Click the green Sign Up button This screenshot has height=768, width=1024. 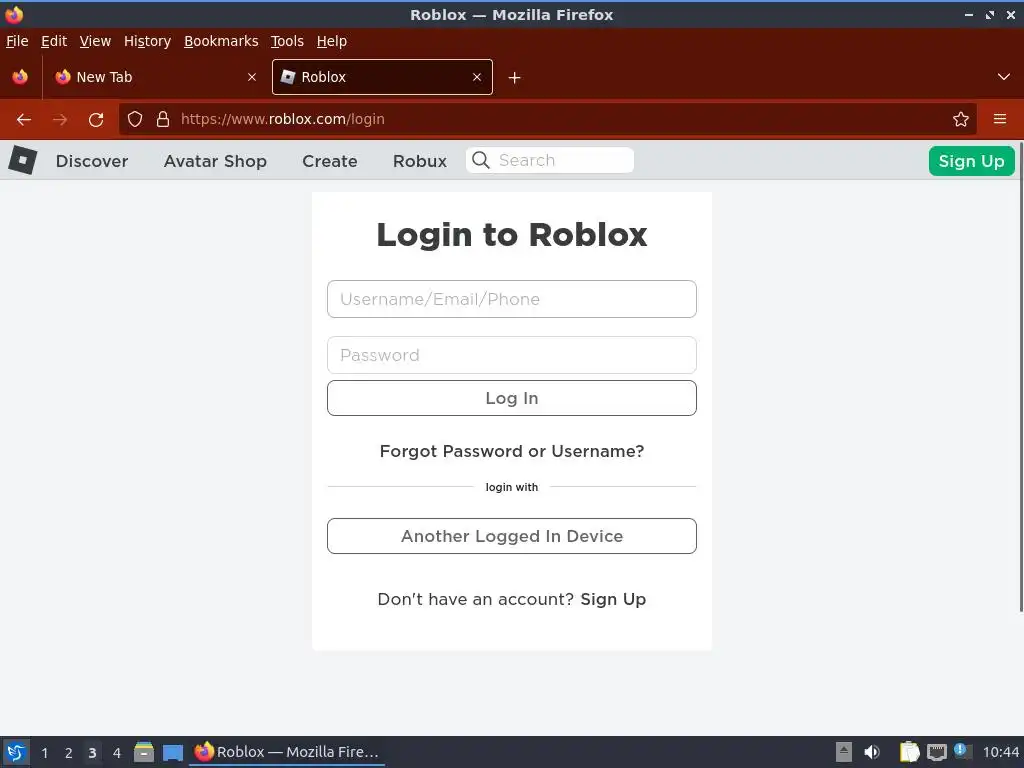pos(972,161)
